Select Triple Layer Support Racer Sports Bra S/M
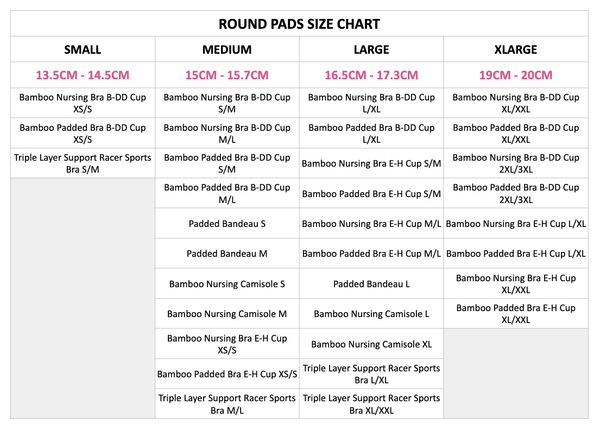 [83, 163]
